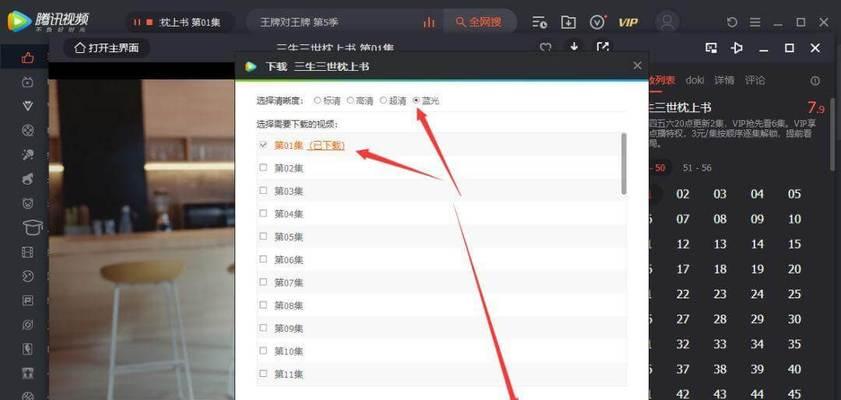This screenshot has height=400, width=841.
Task: Switch to the doki tab
Action: pos(695,80)
